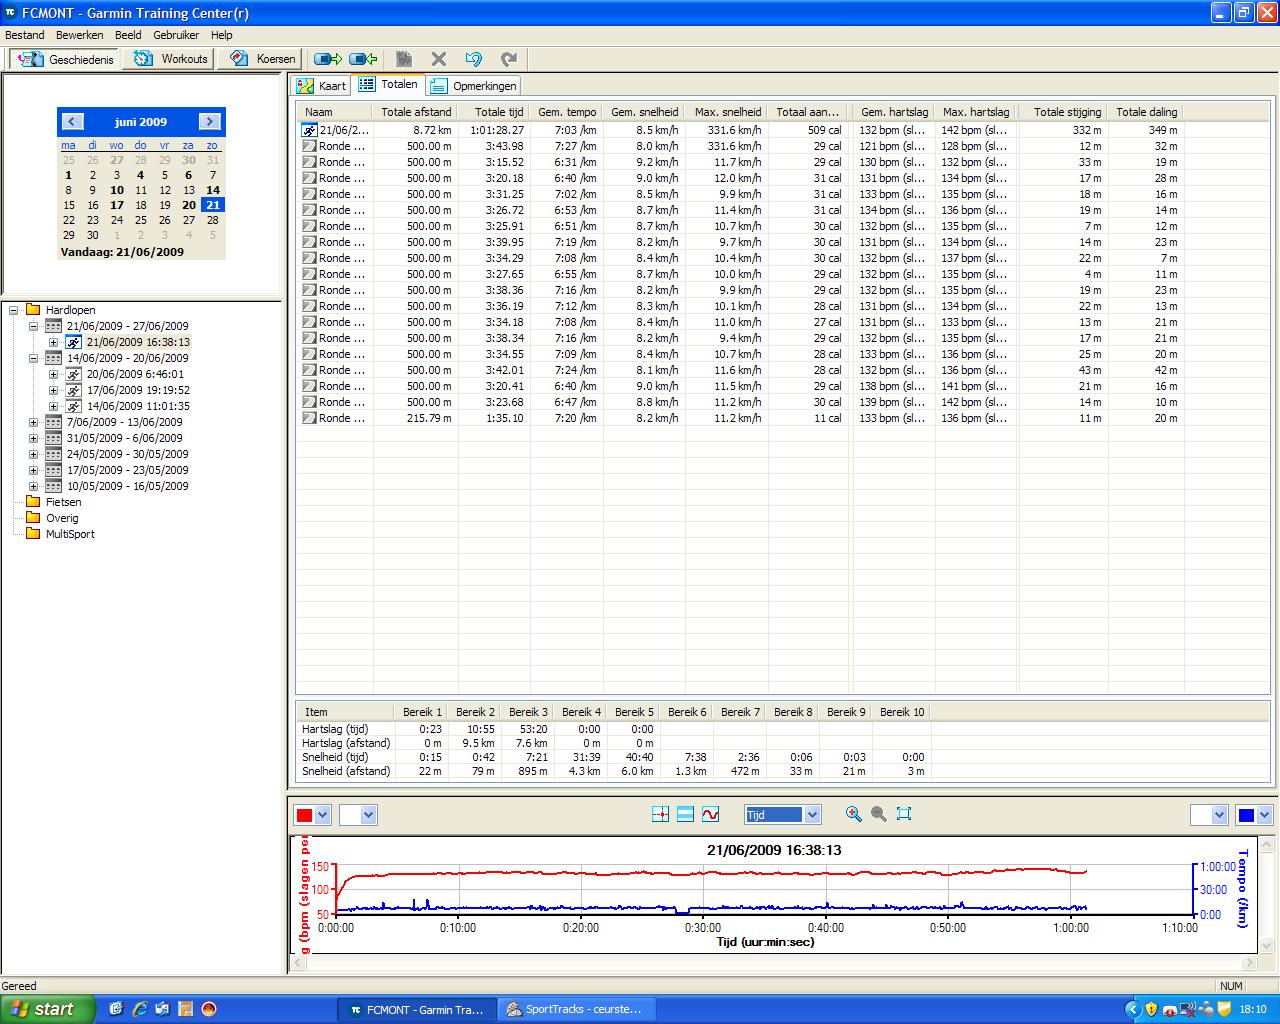
Task: Open Bestand menu
Action: pos(25,35)
